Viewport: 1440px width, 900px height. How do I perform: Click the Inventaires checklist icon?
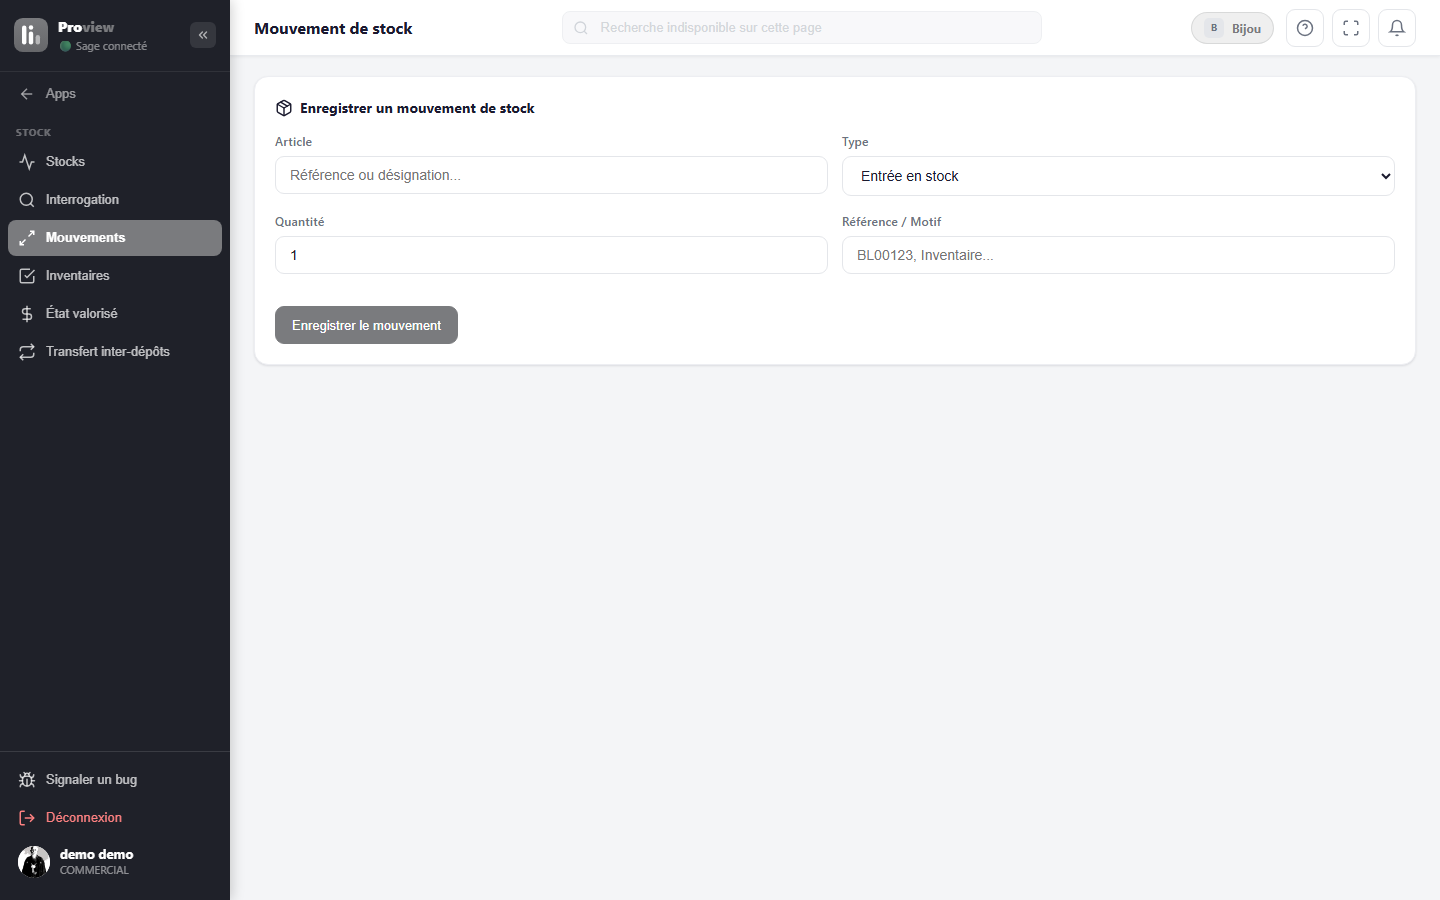point(27,276)
